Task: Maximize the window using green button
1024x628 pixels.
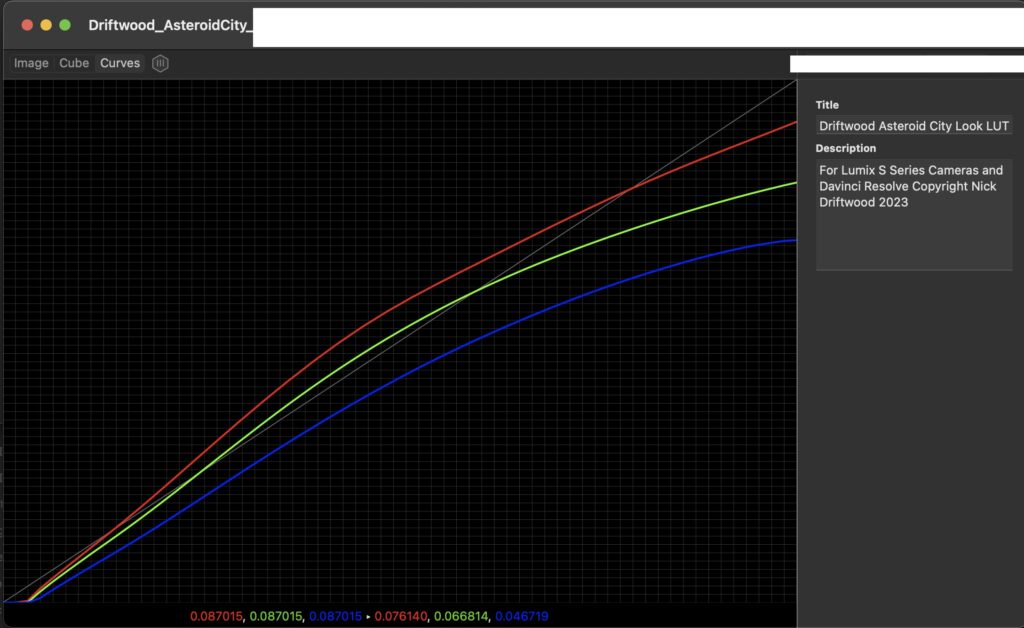Action: click(65, 25)
